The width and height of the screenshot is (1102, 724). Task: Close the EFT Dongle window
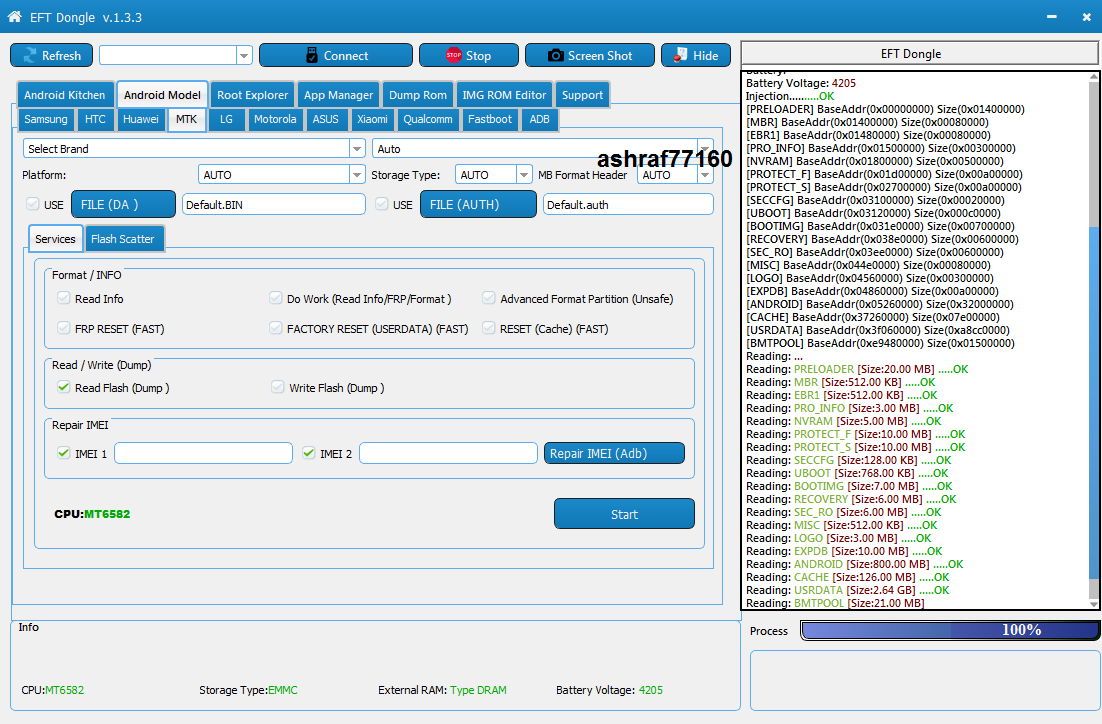click(1087, 17)
